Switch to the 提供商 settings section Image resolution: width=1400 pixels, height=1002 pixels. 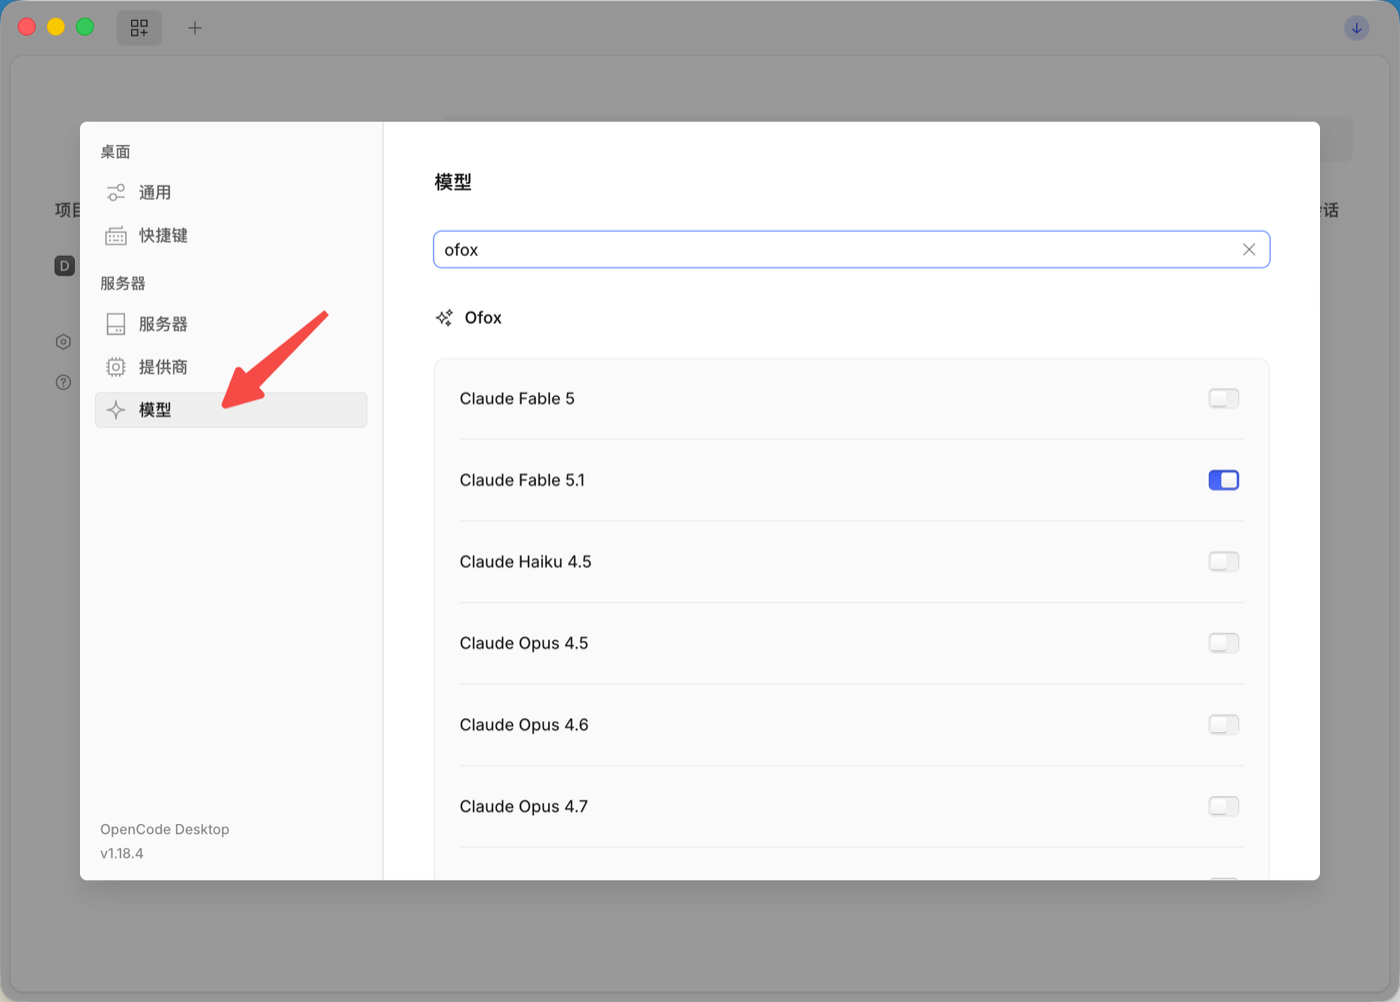tap(231, 367)
